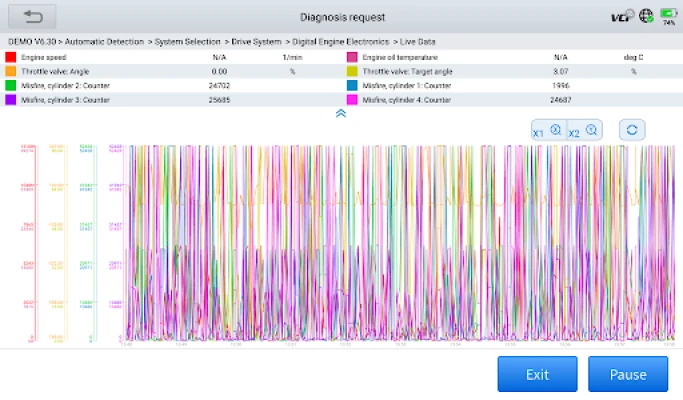Toggle Misfire cylinder 4 violet swatch
This screenshot has height=400, width=683.
point(351,100)
